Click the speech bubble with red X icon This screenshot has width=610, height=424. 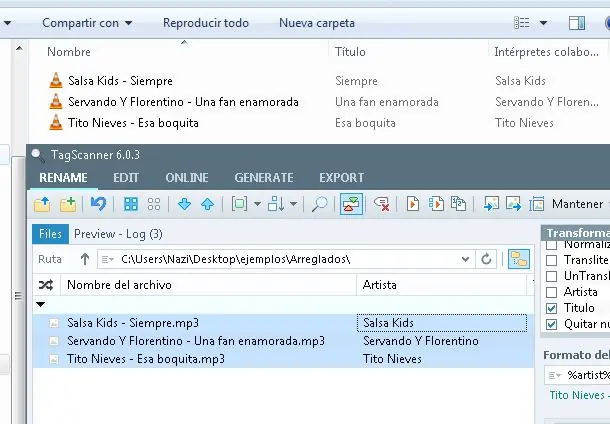pos(382,204)
